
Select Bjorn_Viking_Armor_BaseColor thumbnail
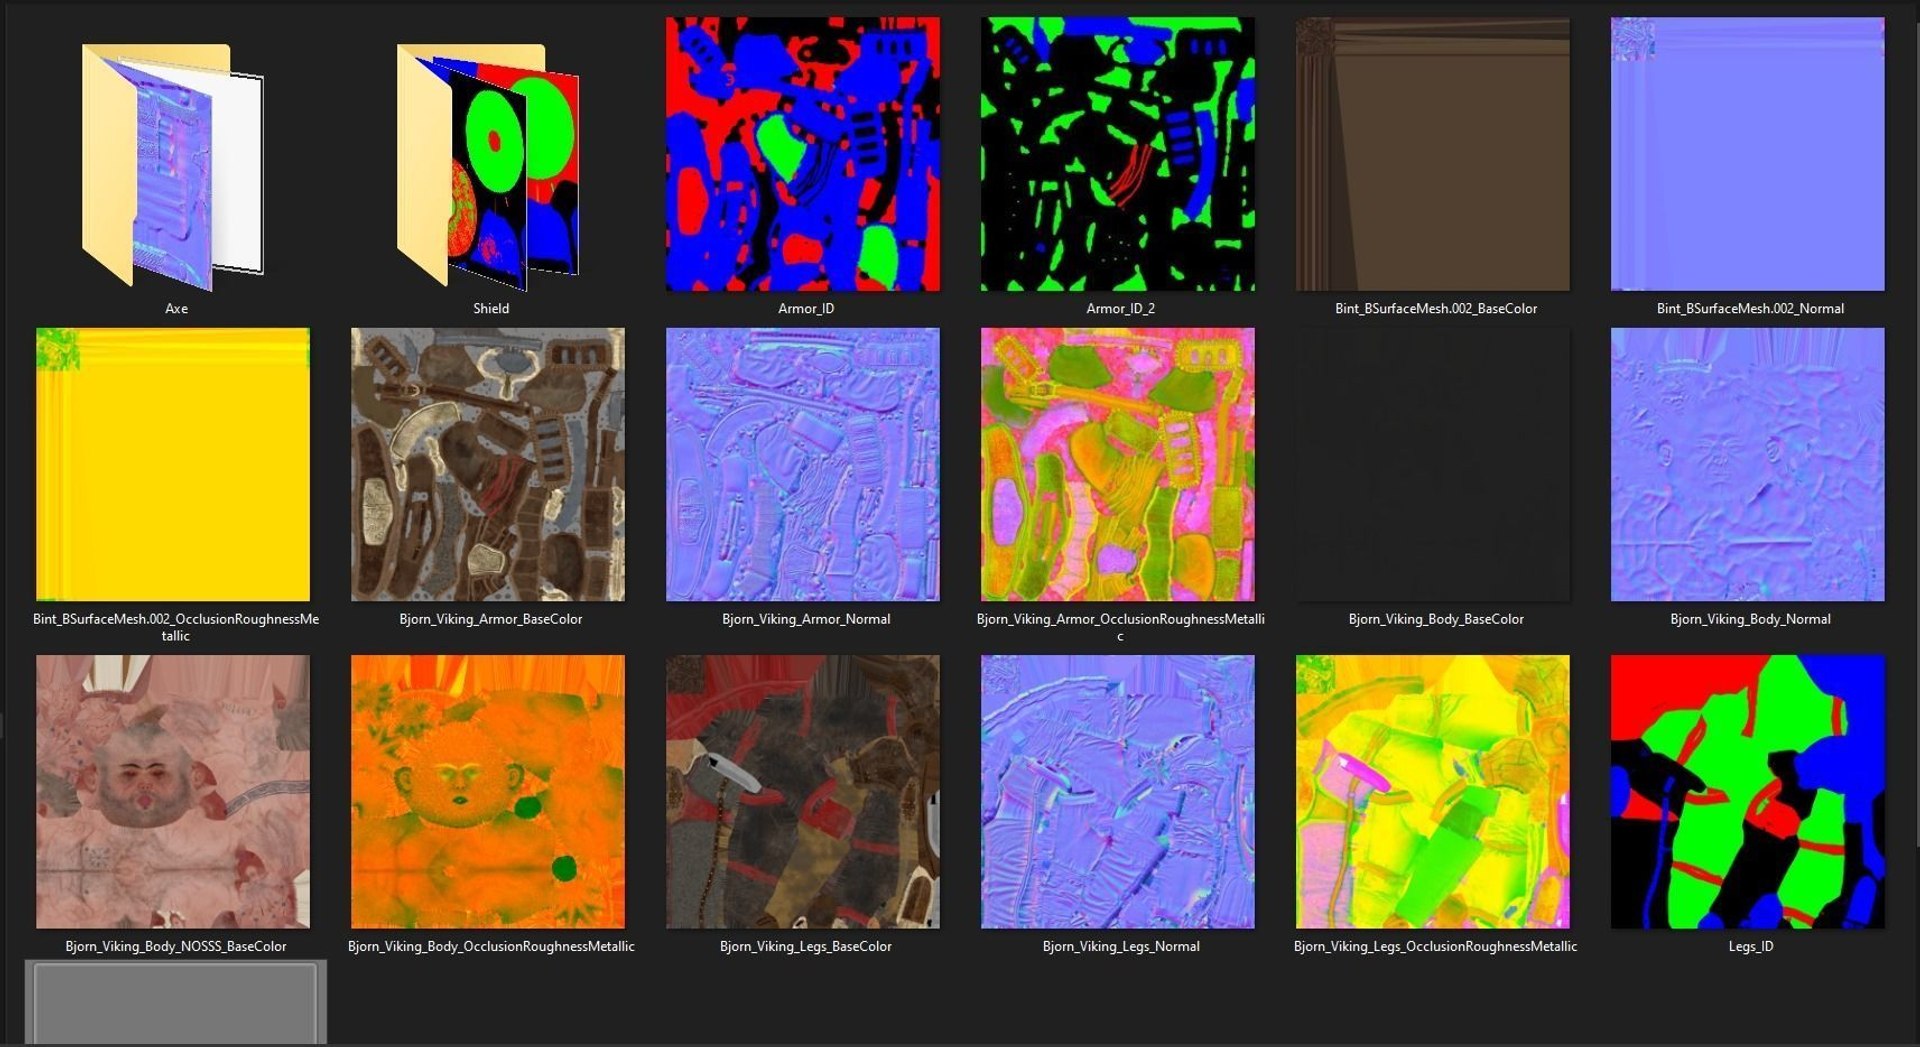pyautogui.click(x=488, y=464)
